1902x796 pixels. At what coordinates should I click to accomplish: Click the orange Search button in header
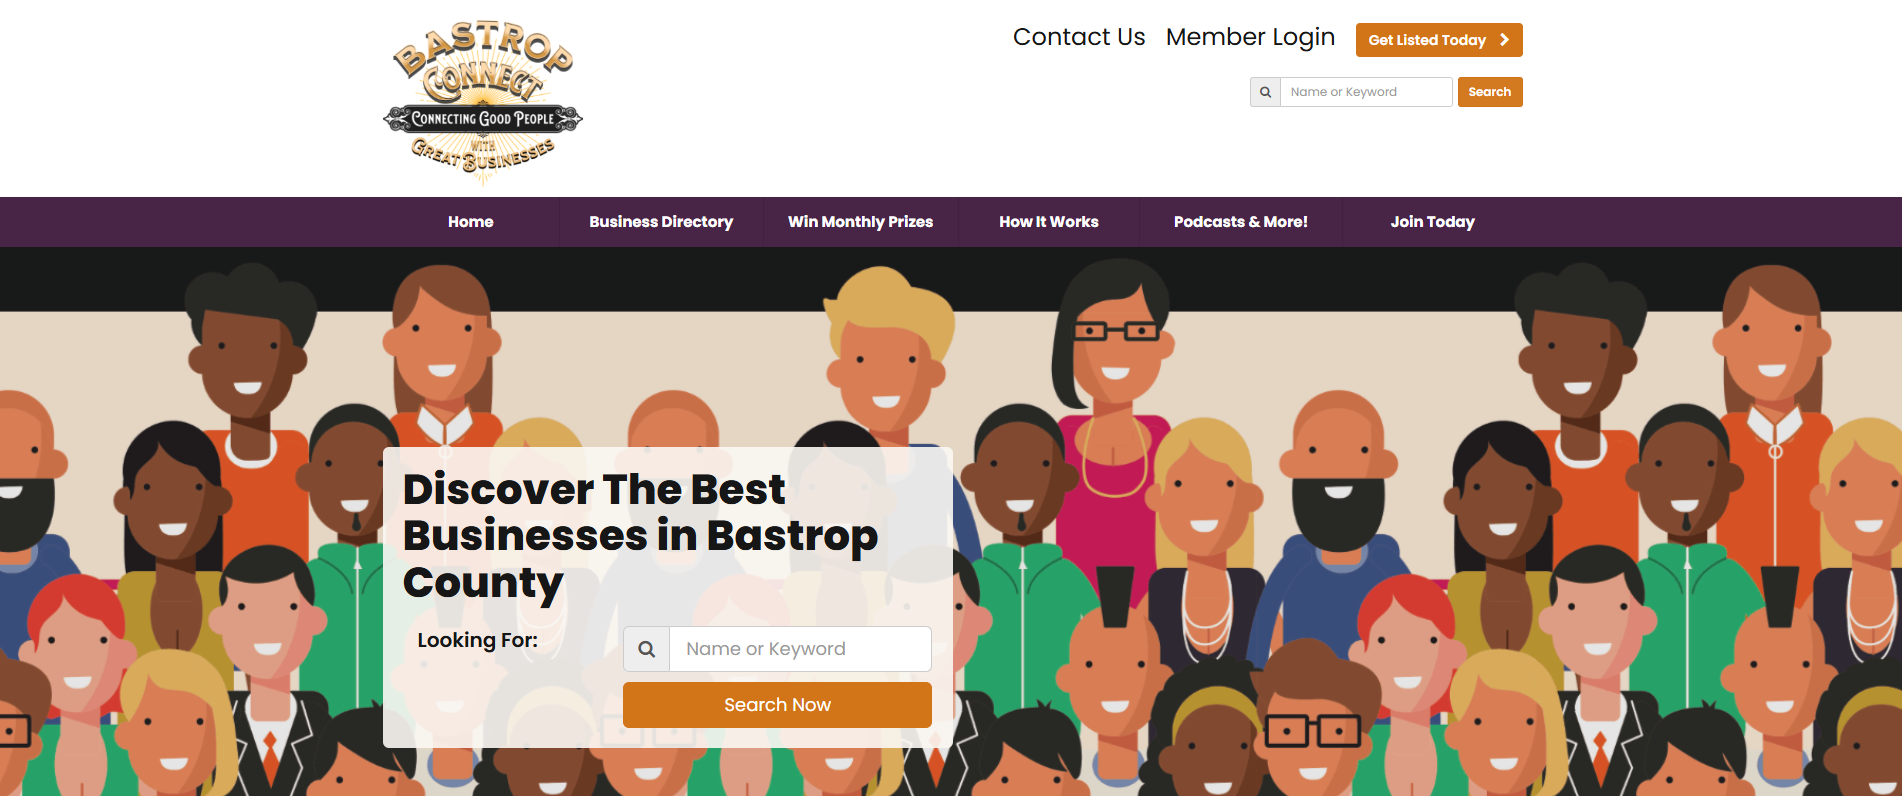1490,92
